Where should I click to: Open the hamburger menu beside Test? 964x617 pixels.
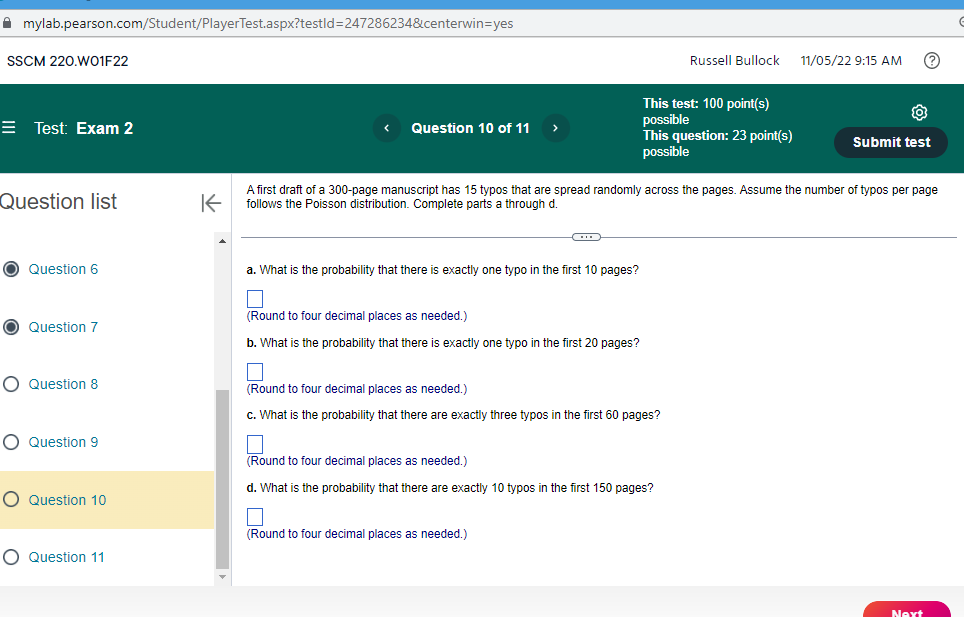pyautogui.click(x=9, y=128)
